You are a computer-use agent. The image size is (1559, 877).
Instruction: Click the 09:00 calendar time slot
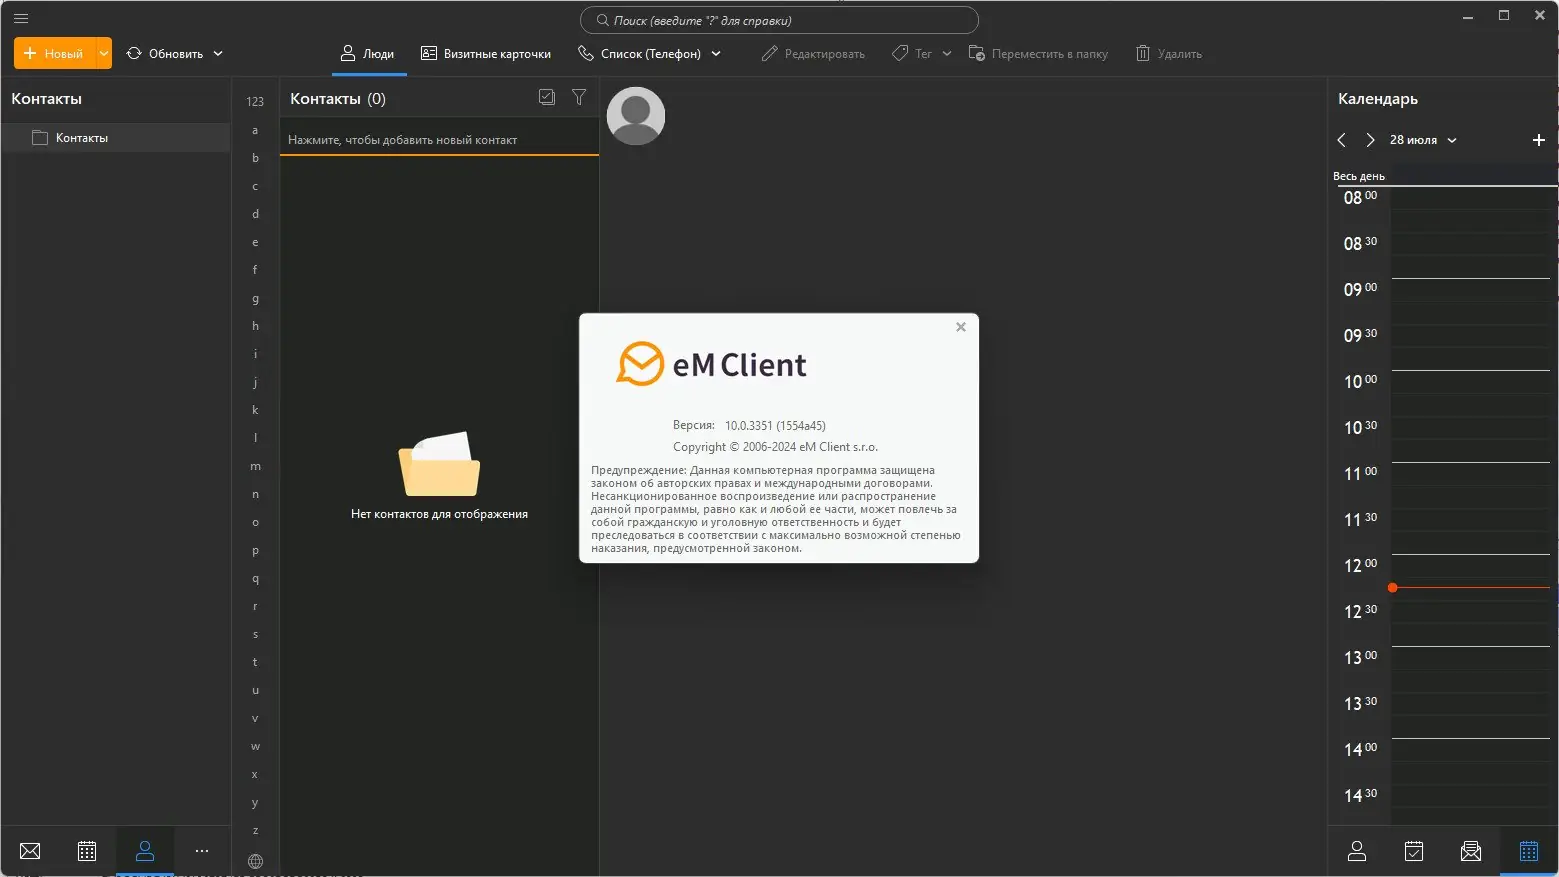point(1470,301)
